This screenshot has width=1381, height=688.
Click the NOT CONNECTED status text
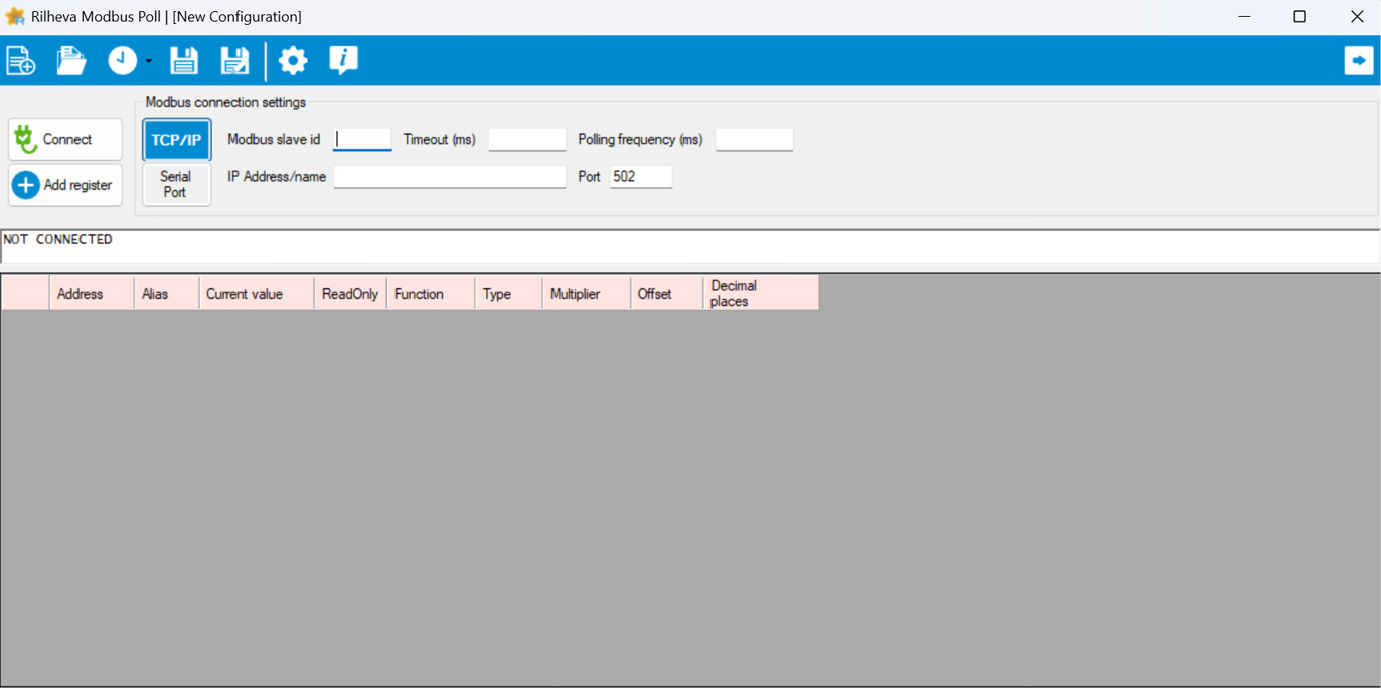[x=58, y=240]
